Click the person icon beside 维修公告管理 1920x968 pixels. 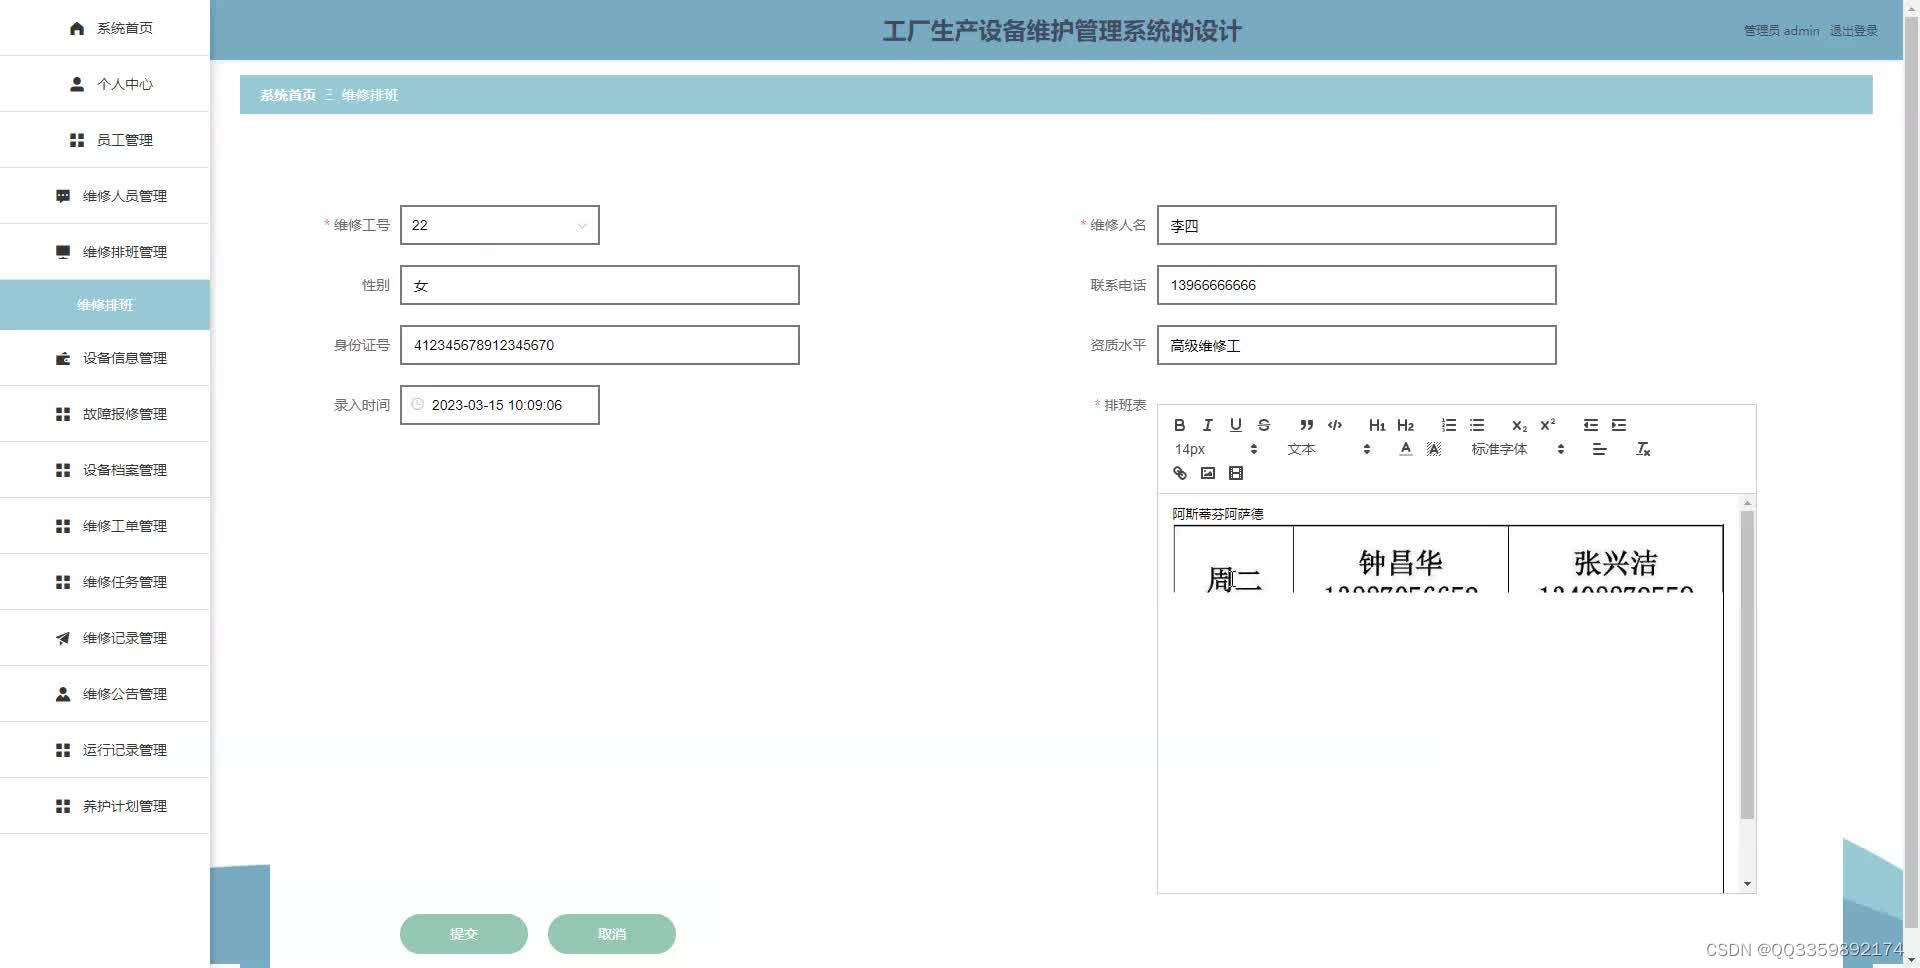[x=63, y=694]
